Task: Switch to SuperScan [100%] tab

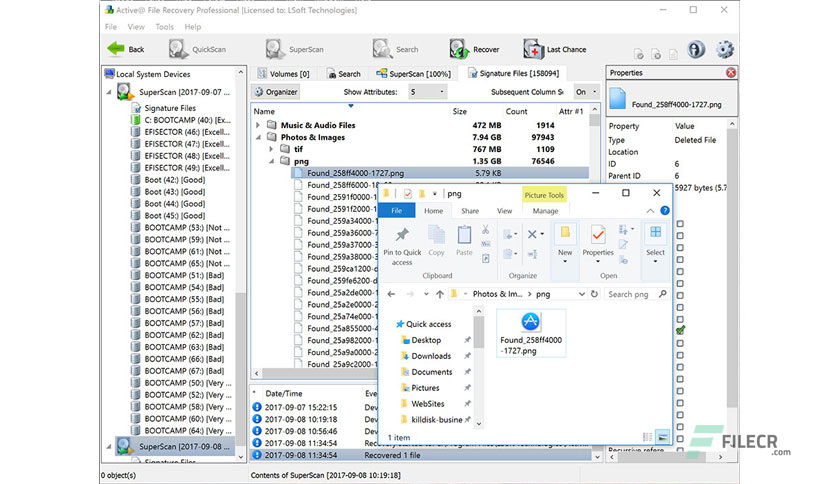Action: coord(414,74)
